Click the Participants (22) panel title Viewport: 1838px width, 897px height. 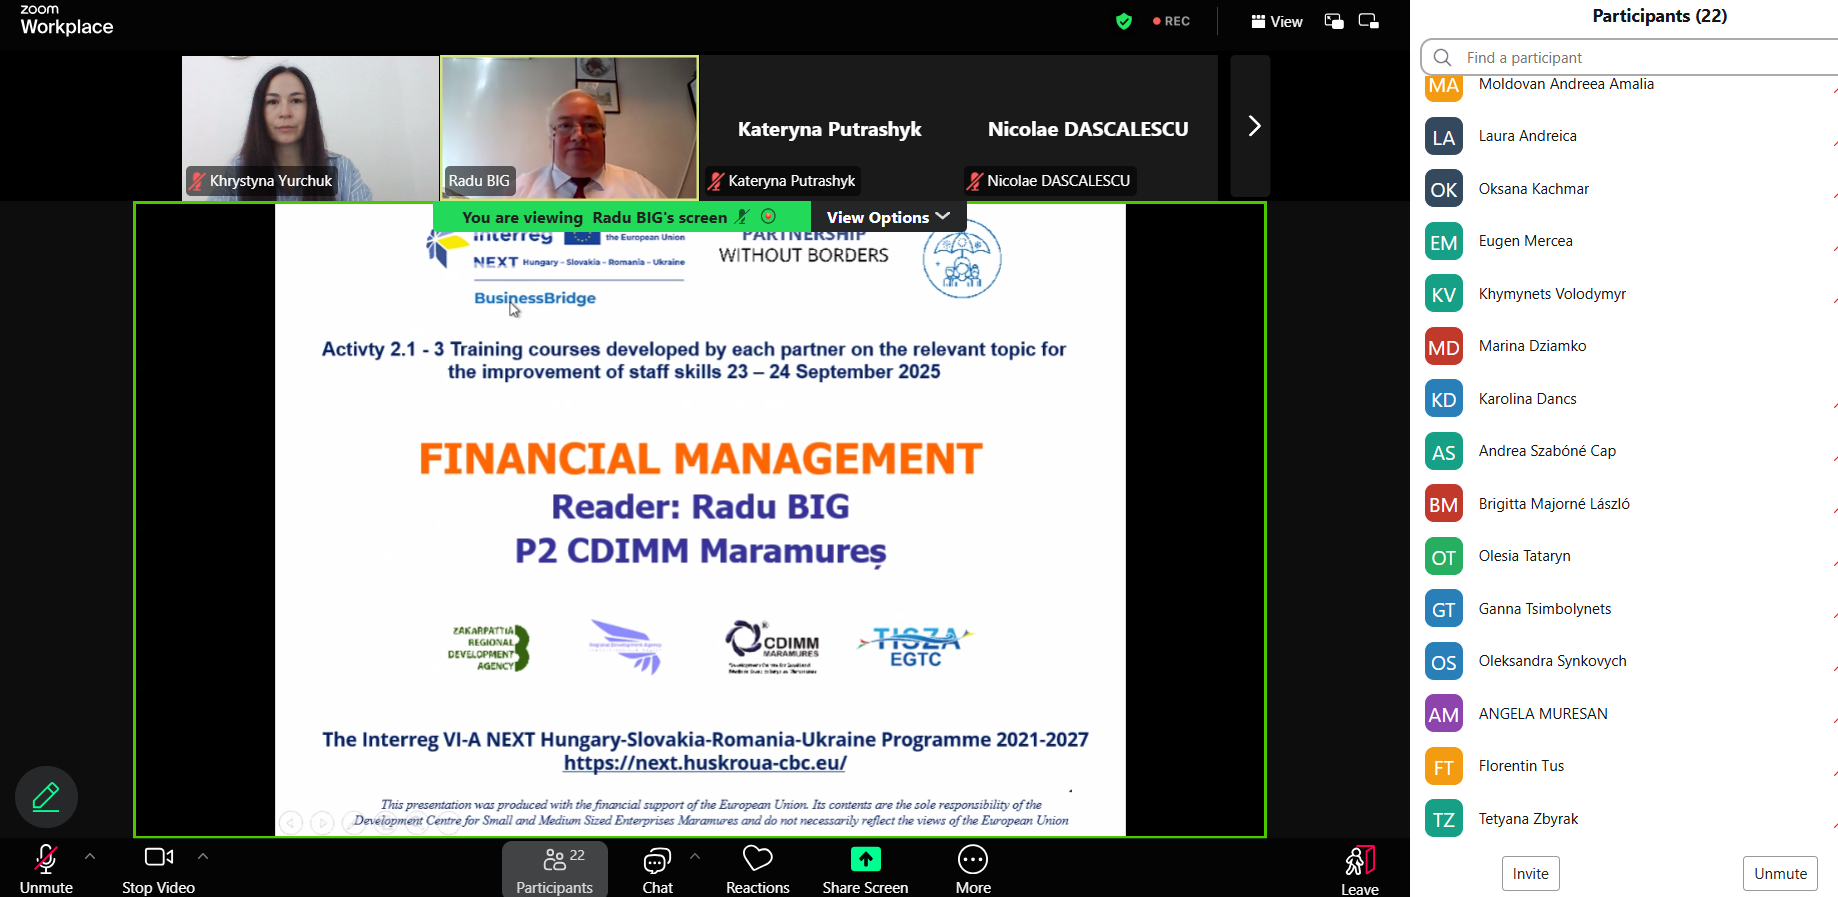(1659, 16)
